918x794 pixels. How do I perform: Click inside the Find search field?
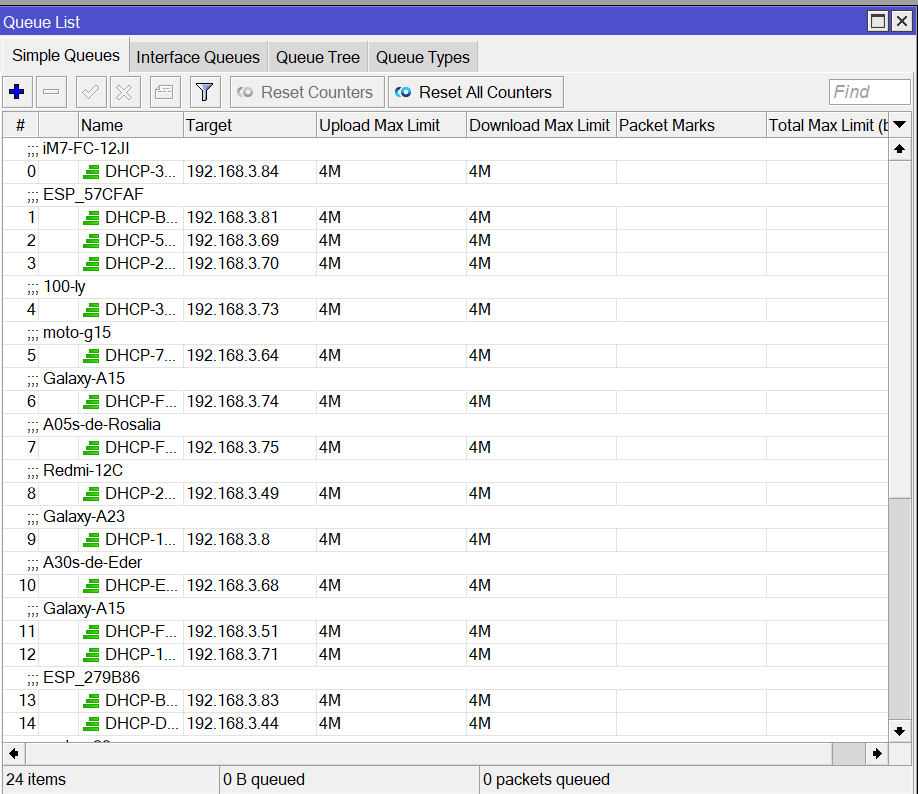pyautogui.click(x=869, y=92)
